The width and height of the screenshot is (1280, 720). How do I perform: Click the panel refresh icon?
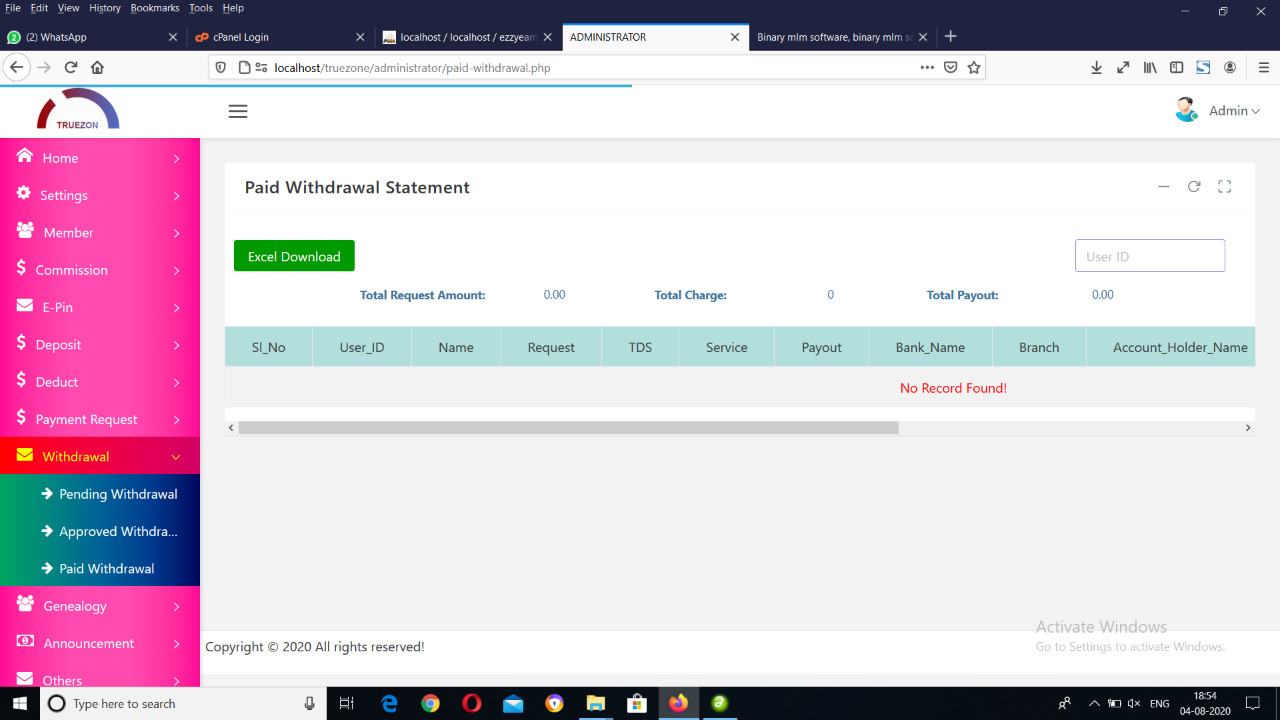point(1194,187)
